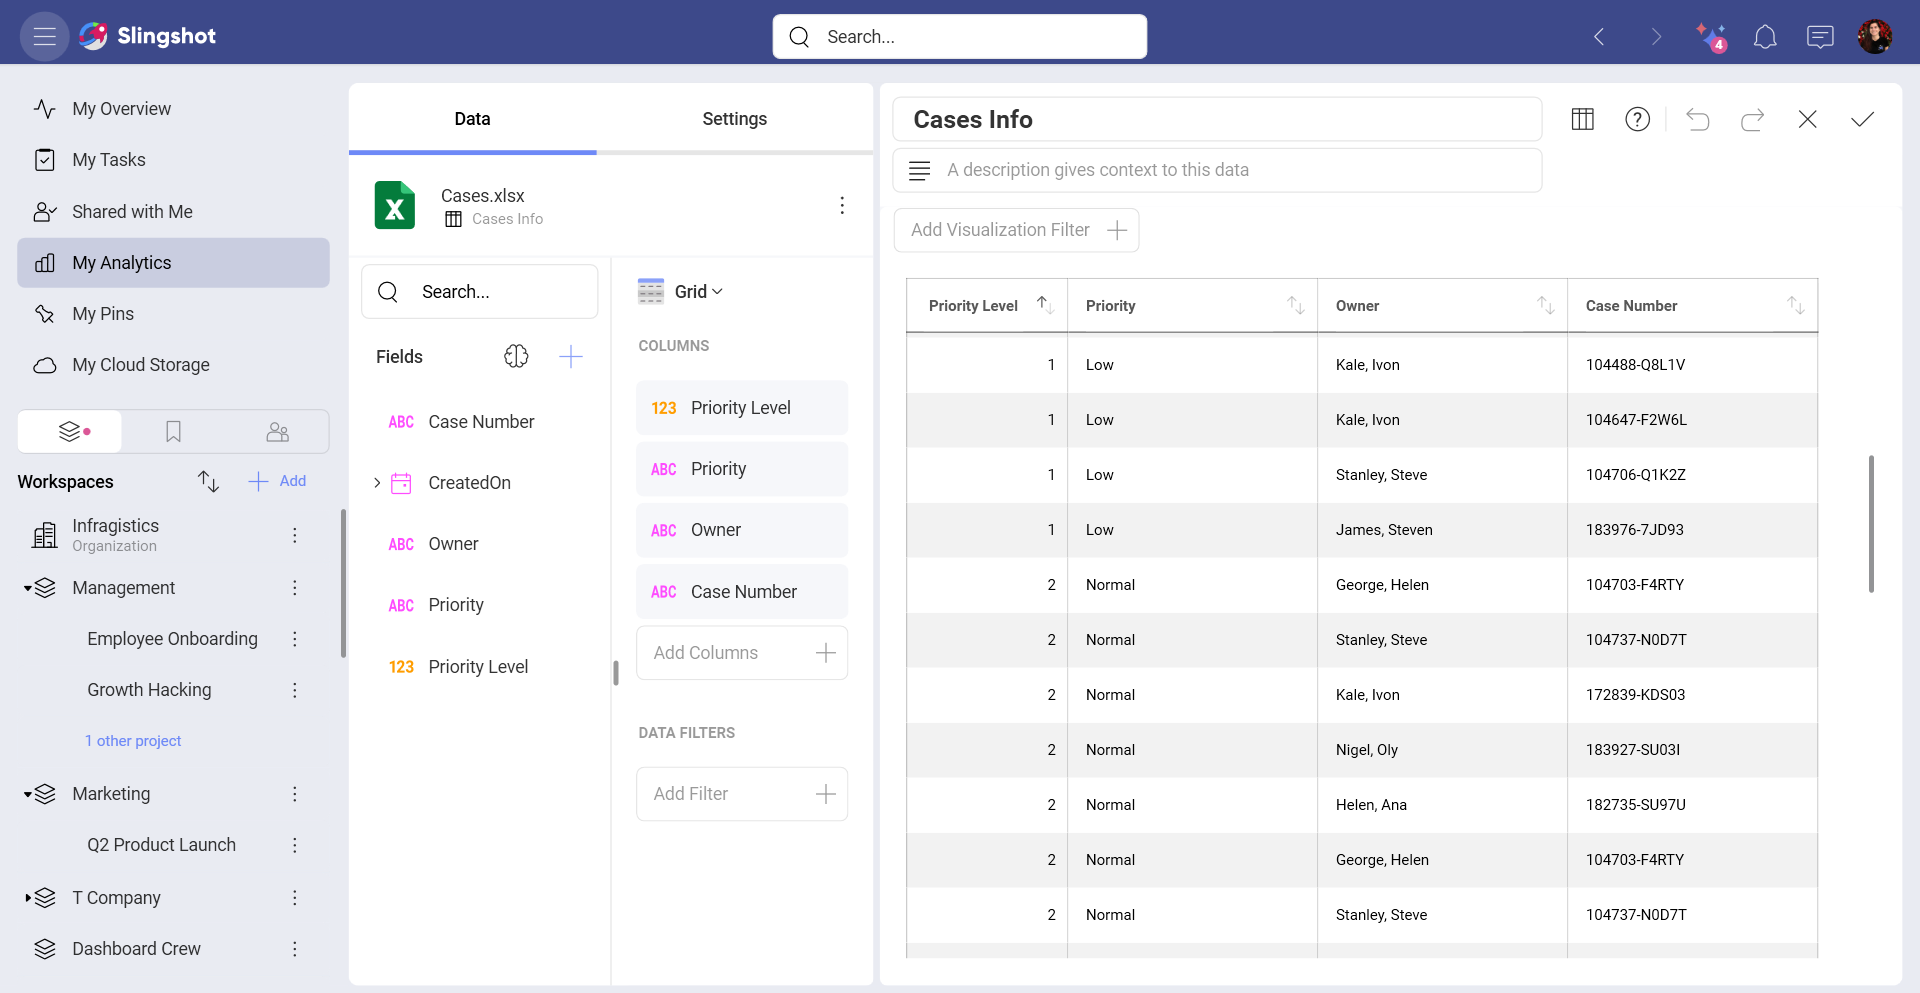
Task: Click Add Columns placeholder
Action: coord(742,653)
